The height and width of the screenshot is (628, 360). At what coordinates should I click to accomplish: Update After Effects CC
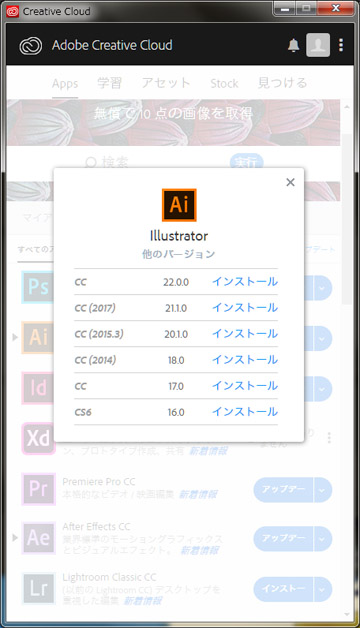coord(284,539)
